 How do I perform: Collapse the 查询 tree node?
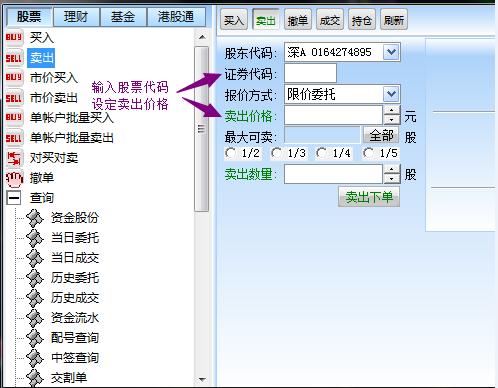14,198
